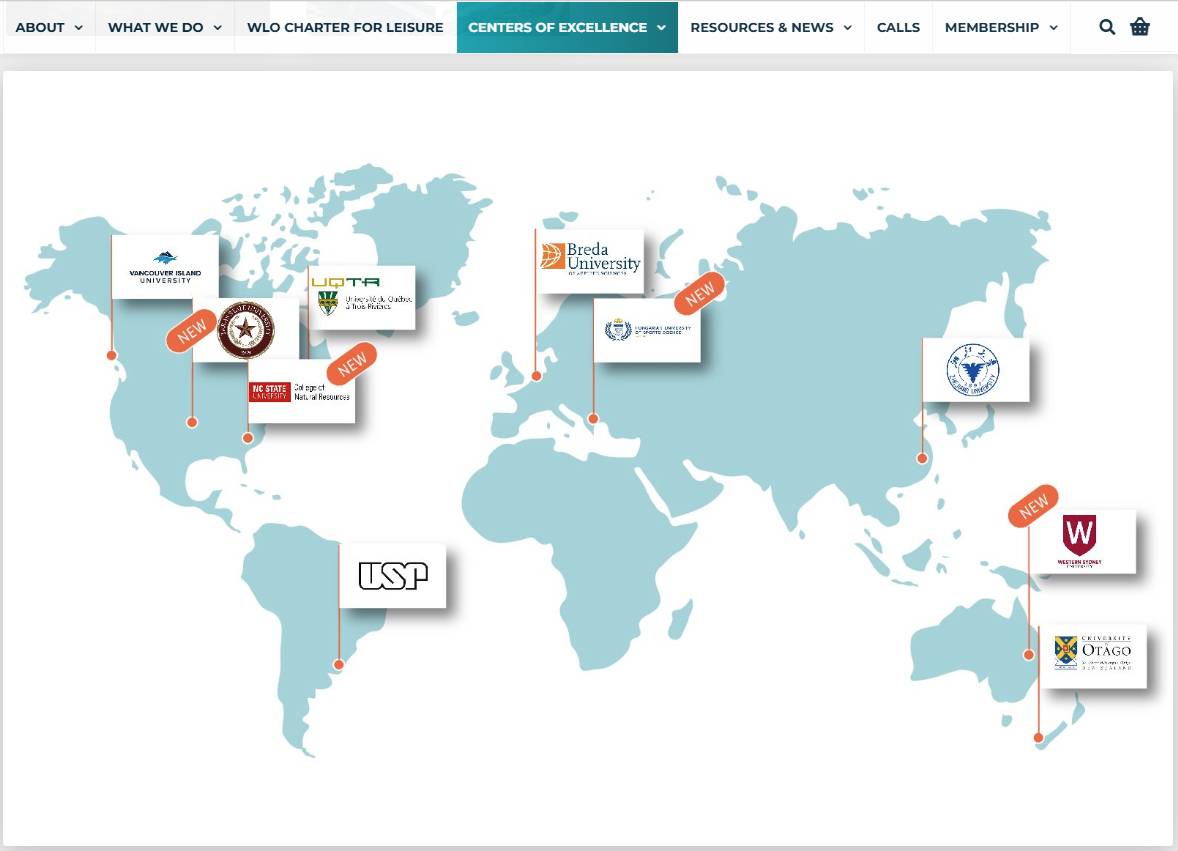
Task: Open Resources & News menu
Action: point(771,27)
